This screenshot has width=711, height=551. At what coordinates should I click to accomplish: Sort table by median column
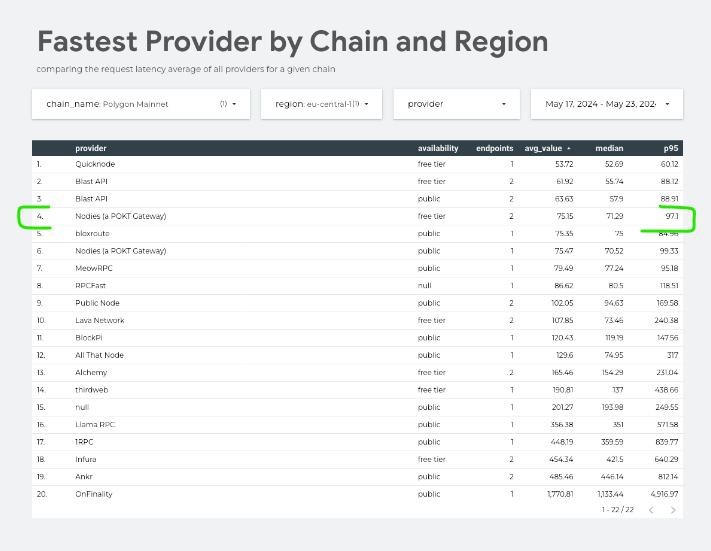click(x=609, y=148)
